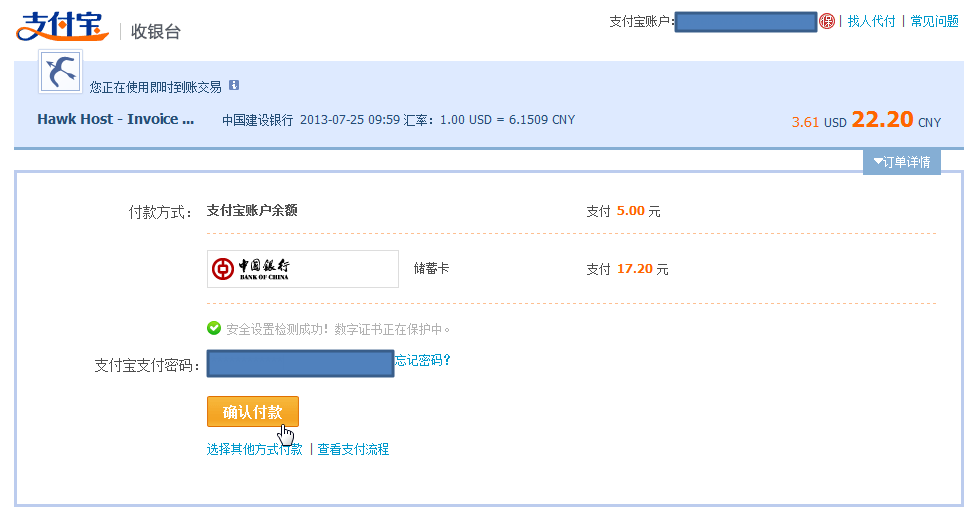Click the Bank of China logo box
This screenshot has height=526, width=980.
pyautogui.click(x=302, y=269)
